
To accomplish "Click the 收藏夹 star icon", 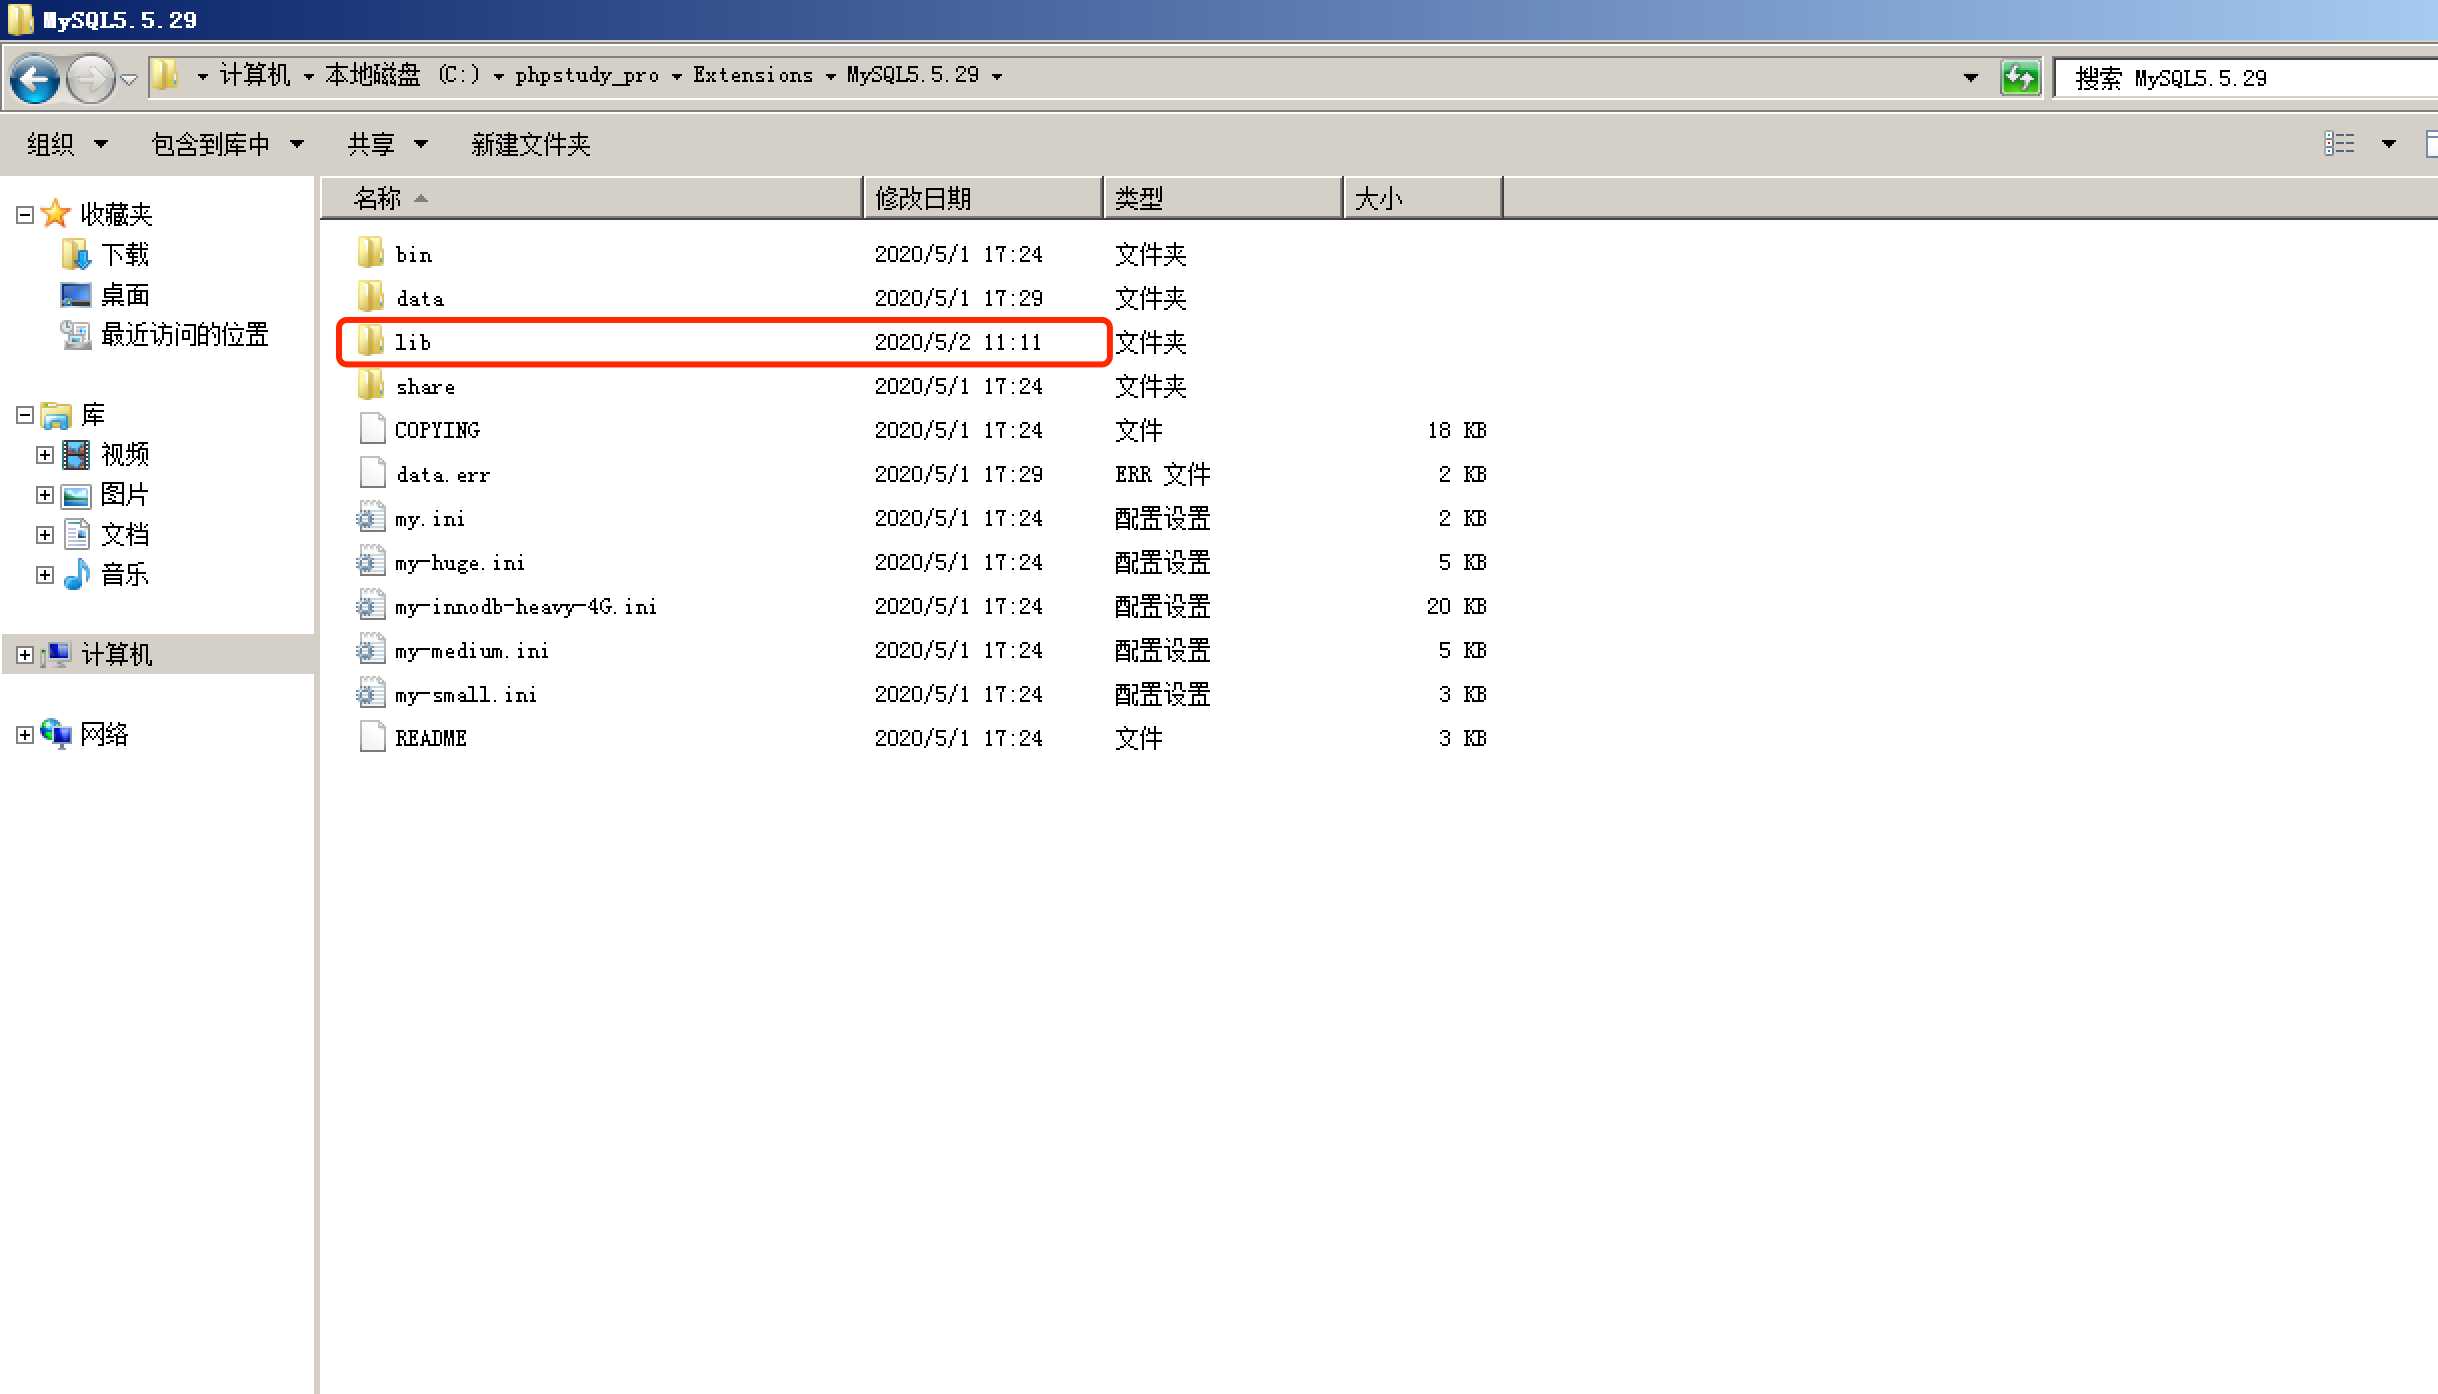I will tap(56, 213).
